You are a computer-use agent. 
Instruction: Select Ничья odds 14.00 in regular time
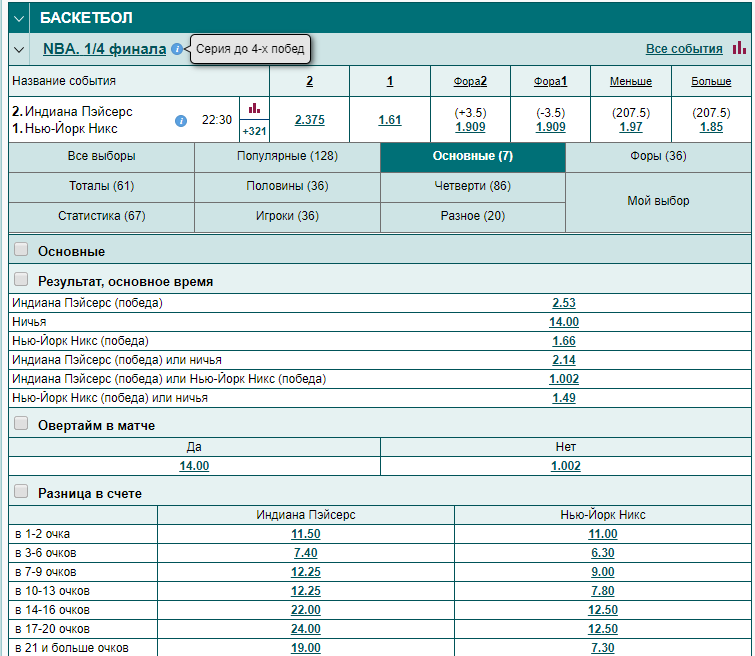pos(564,322)
